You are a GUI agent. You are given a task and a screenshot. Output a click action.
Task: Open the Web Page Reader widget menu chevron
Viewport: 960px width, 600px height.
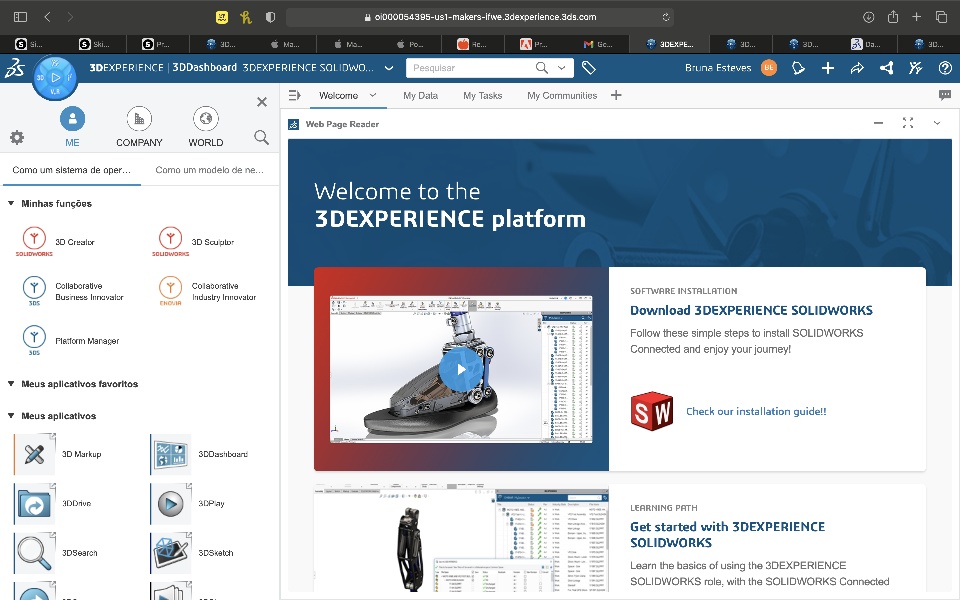pyautogui.click(x=937, y=124)
